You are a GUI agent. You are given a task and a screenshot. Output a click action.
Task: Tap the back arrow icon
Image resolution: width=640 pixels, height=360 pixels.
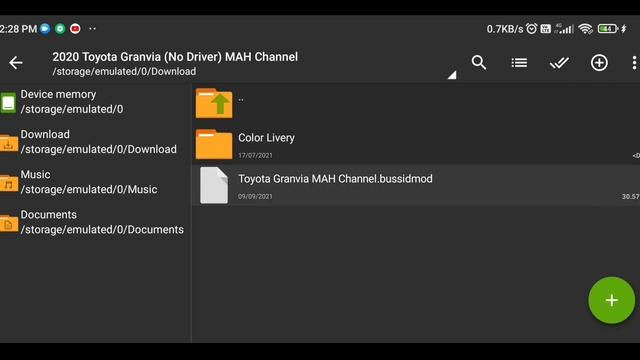pyautogui.click(x=16, y=62)
